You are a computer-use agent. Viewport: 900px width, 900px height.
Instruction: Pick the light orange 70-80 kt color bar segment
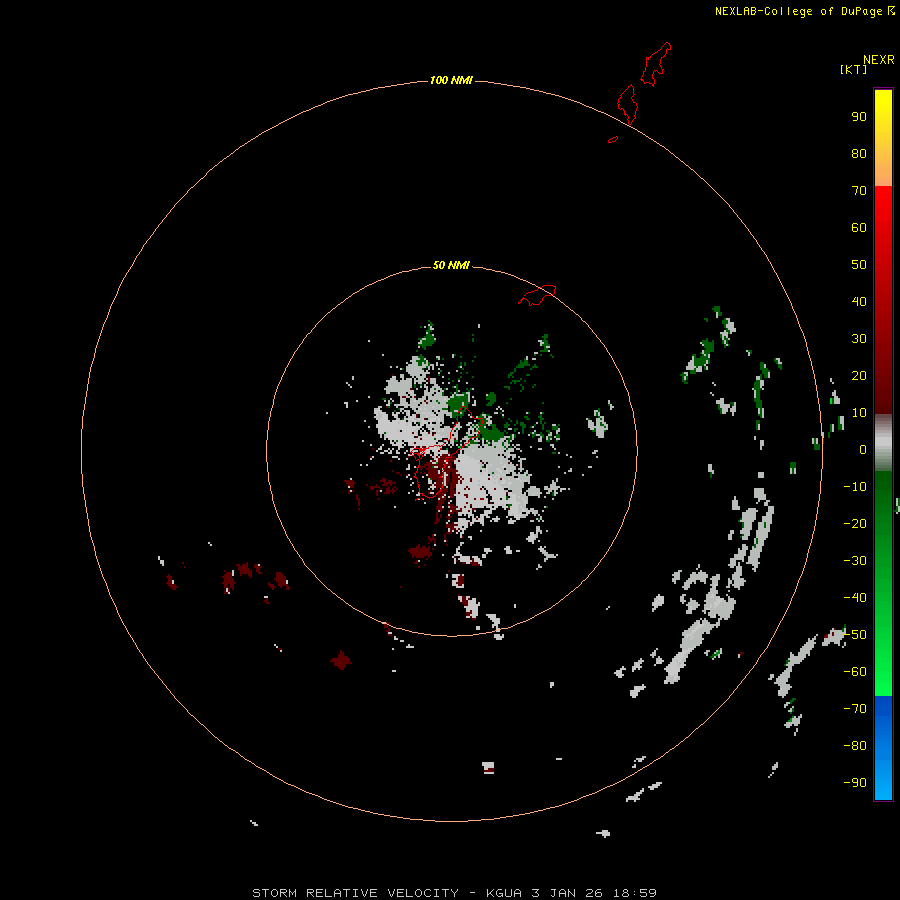(x=883, y=169)
